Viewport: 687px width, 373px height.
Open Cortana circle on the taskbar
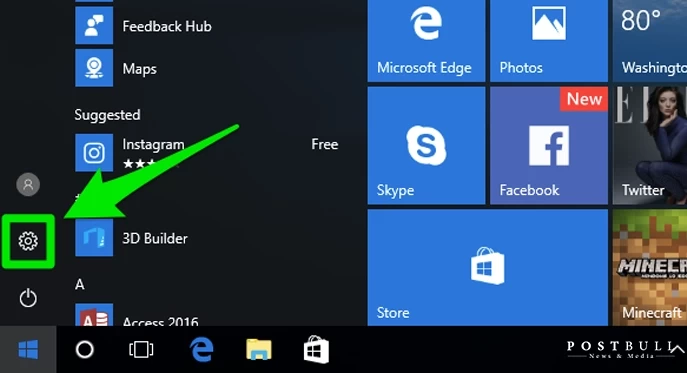click(85, 349)
